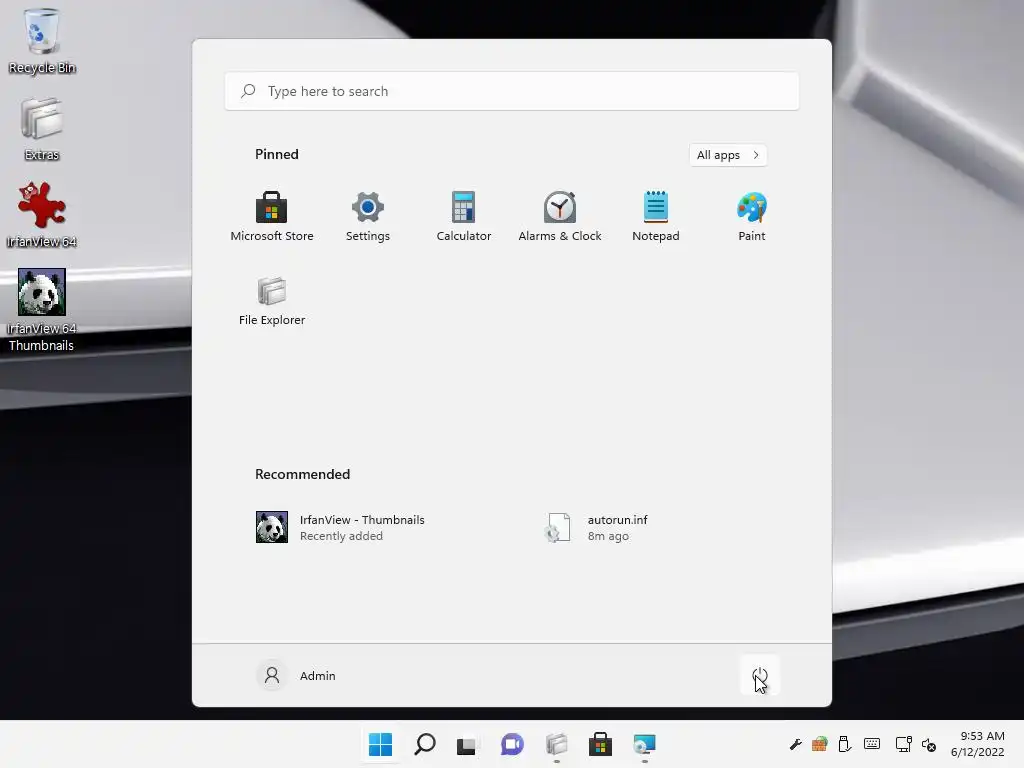
Task: Select IrfanView 64 Thumbnails desktop shortcut
Action: click(x=42, y=310)
